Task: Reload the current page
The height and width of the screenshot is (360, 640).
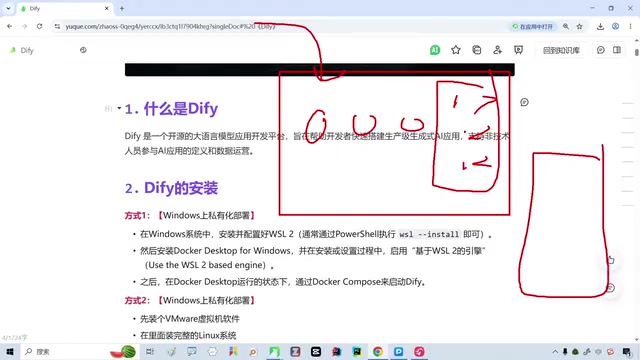Action: 39,26
